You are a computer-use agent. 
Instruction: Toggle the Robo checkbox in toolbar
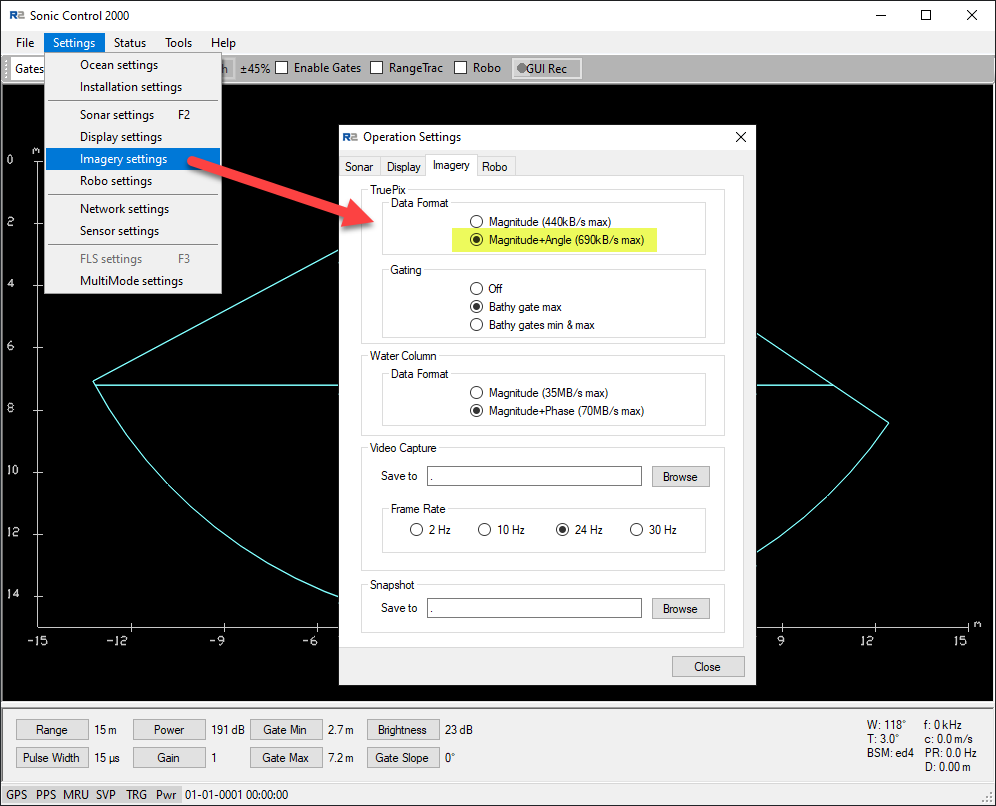tap(461, 68)
